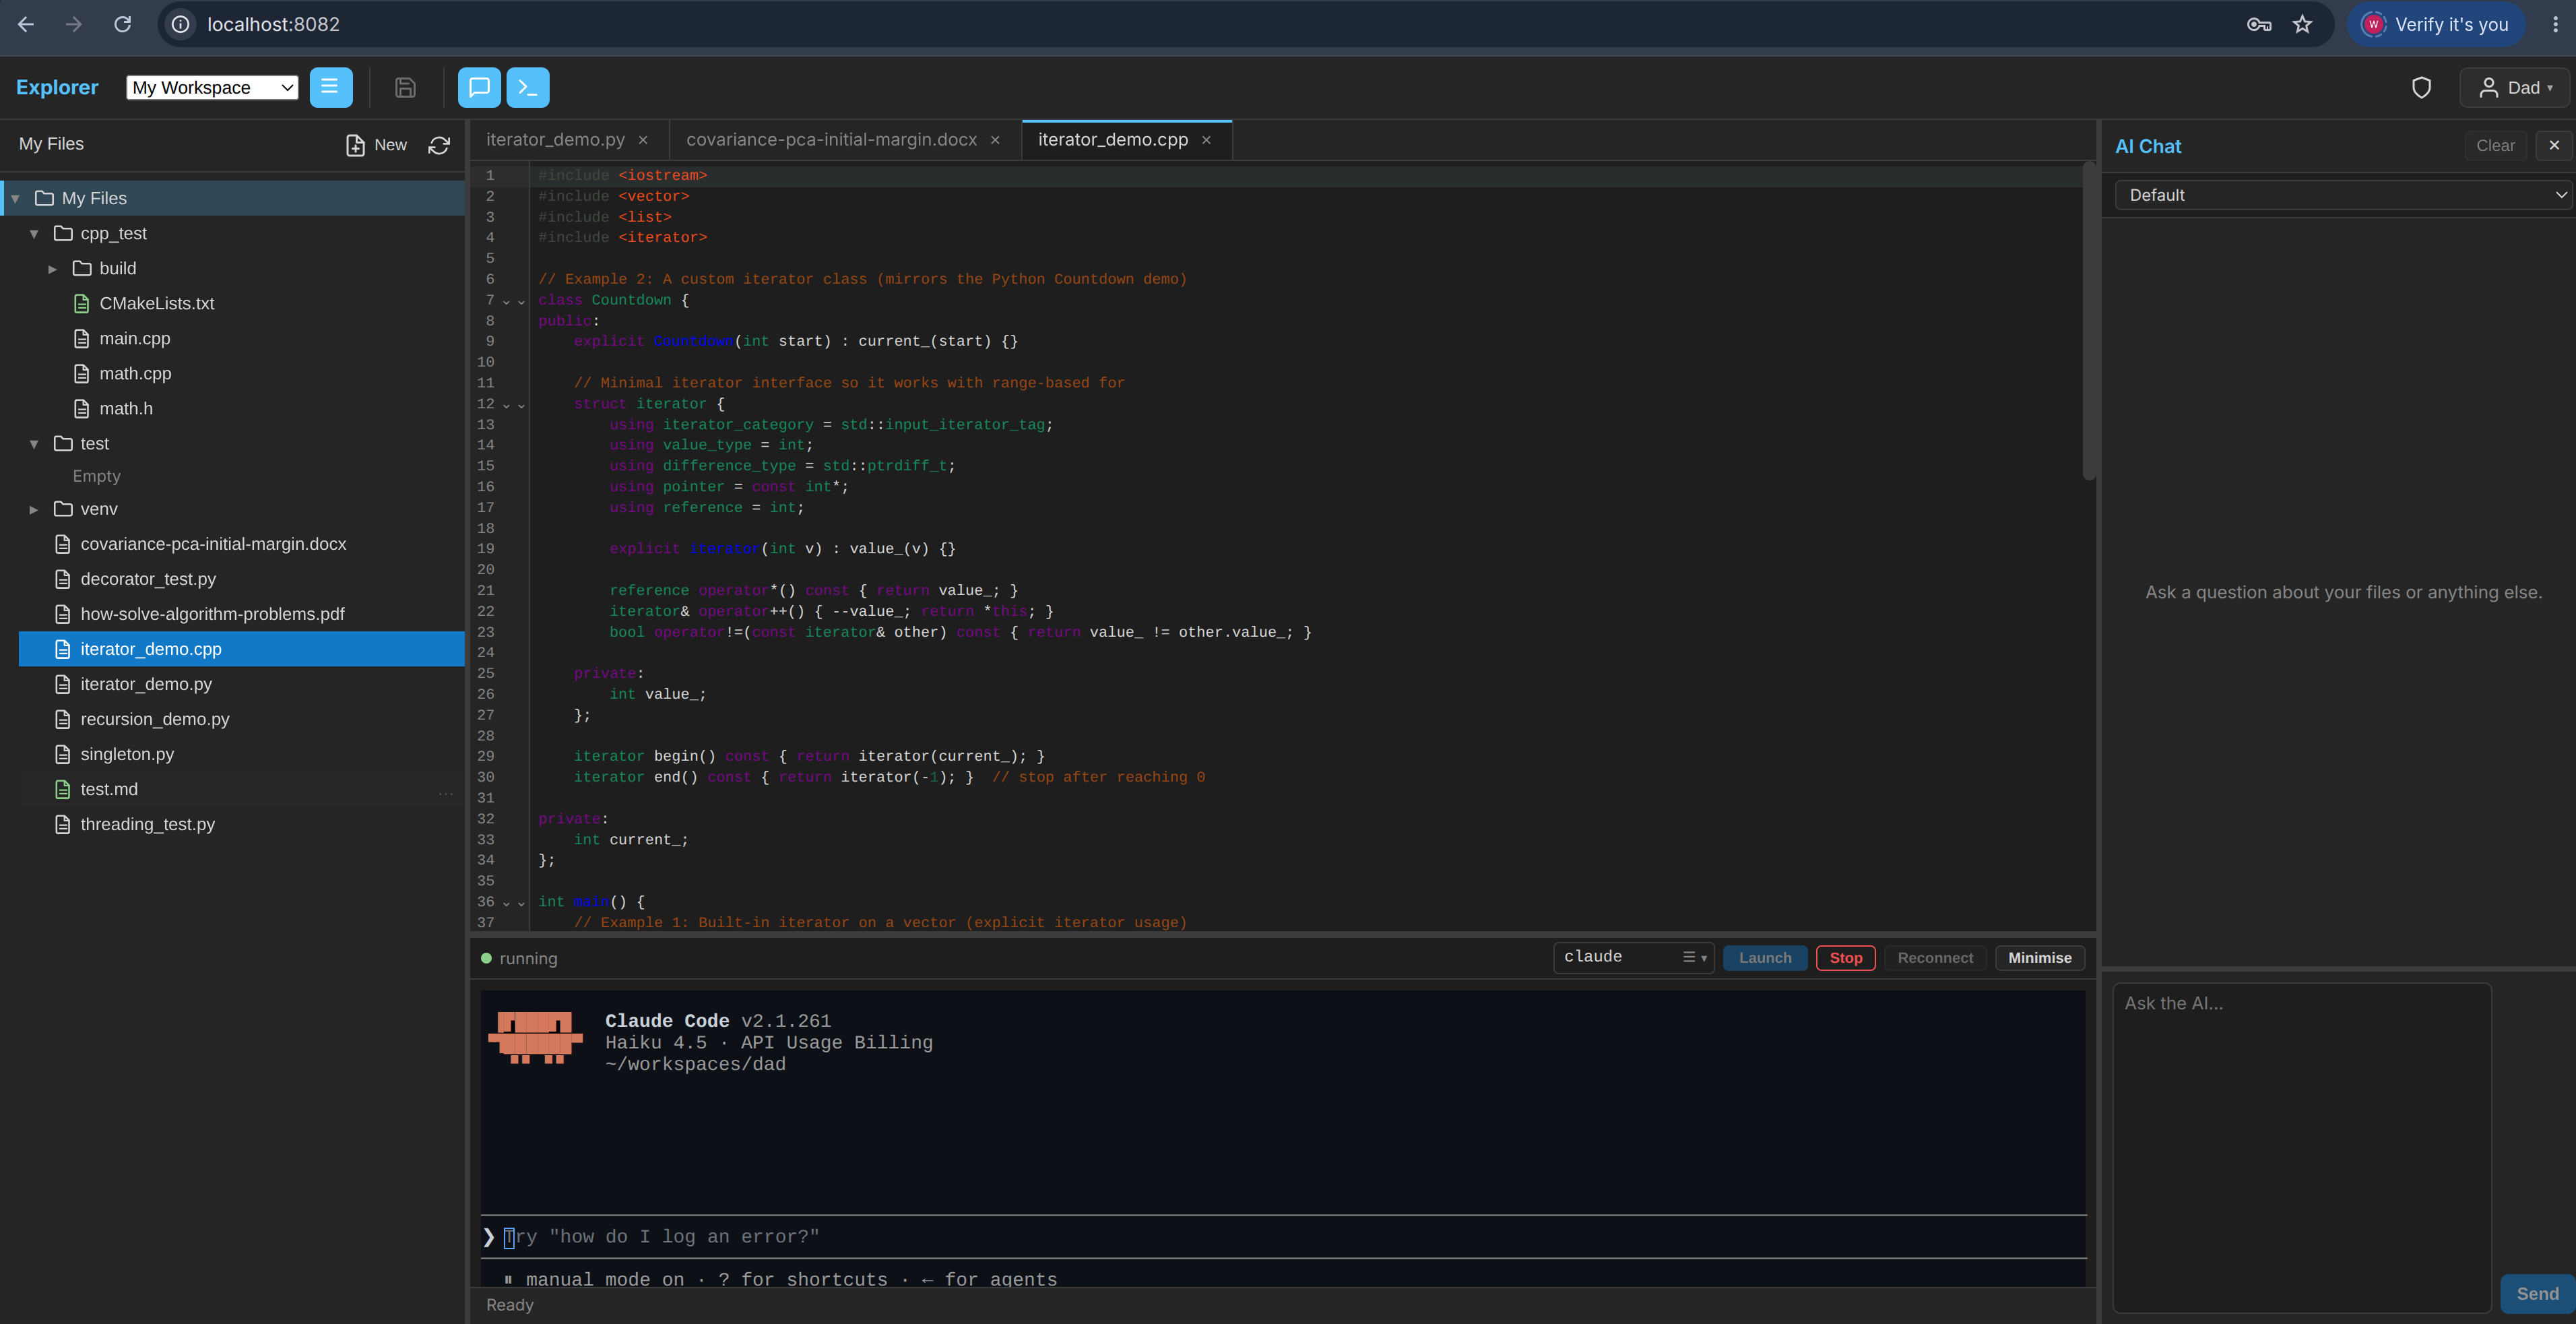This screenshot has width=2576, height=1324.
Task: Click the save file icon
Action: tap(405, 87)
